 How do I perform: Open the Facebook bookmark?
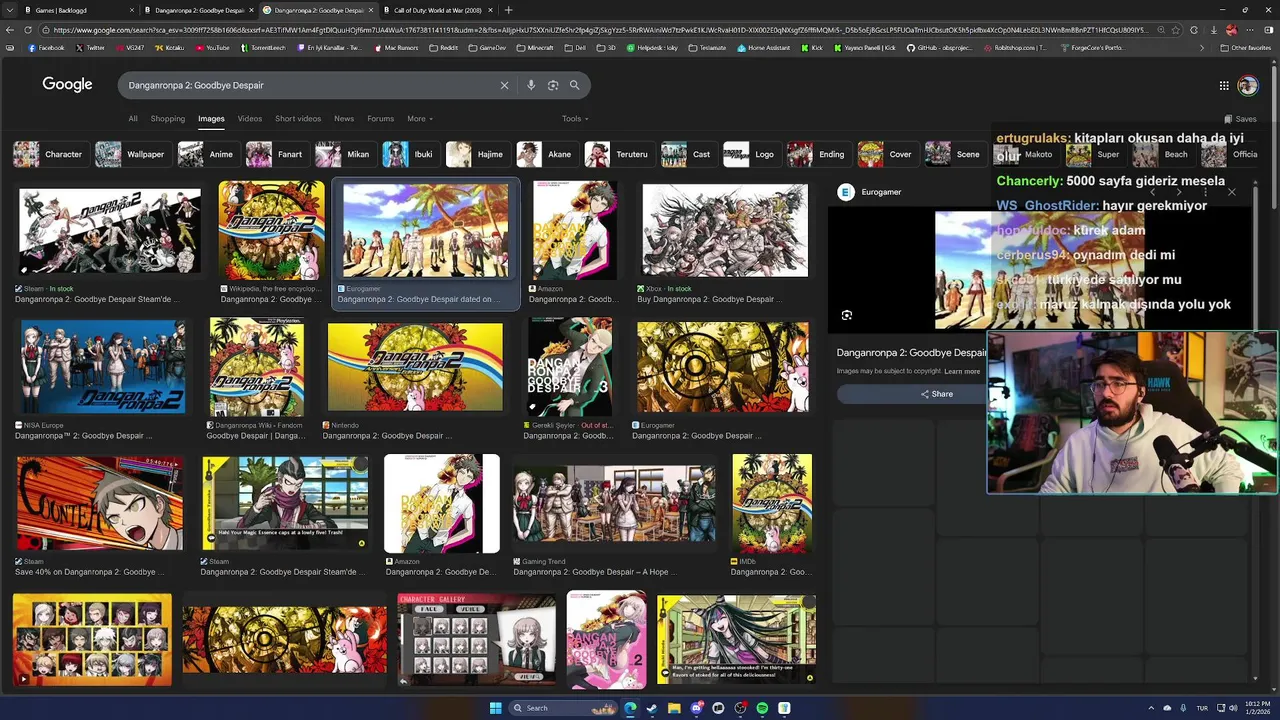tap(46, 47)
